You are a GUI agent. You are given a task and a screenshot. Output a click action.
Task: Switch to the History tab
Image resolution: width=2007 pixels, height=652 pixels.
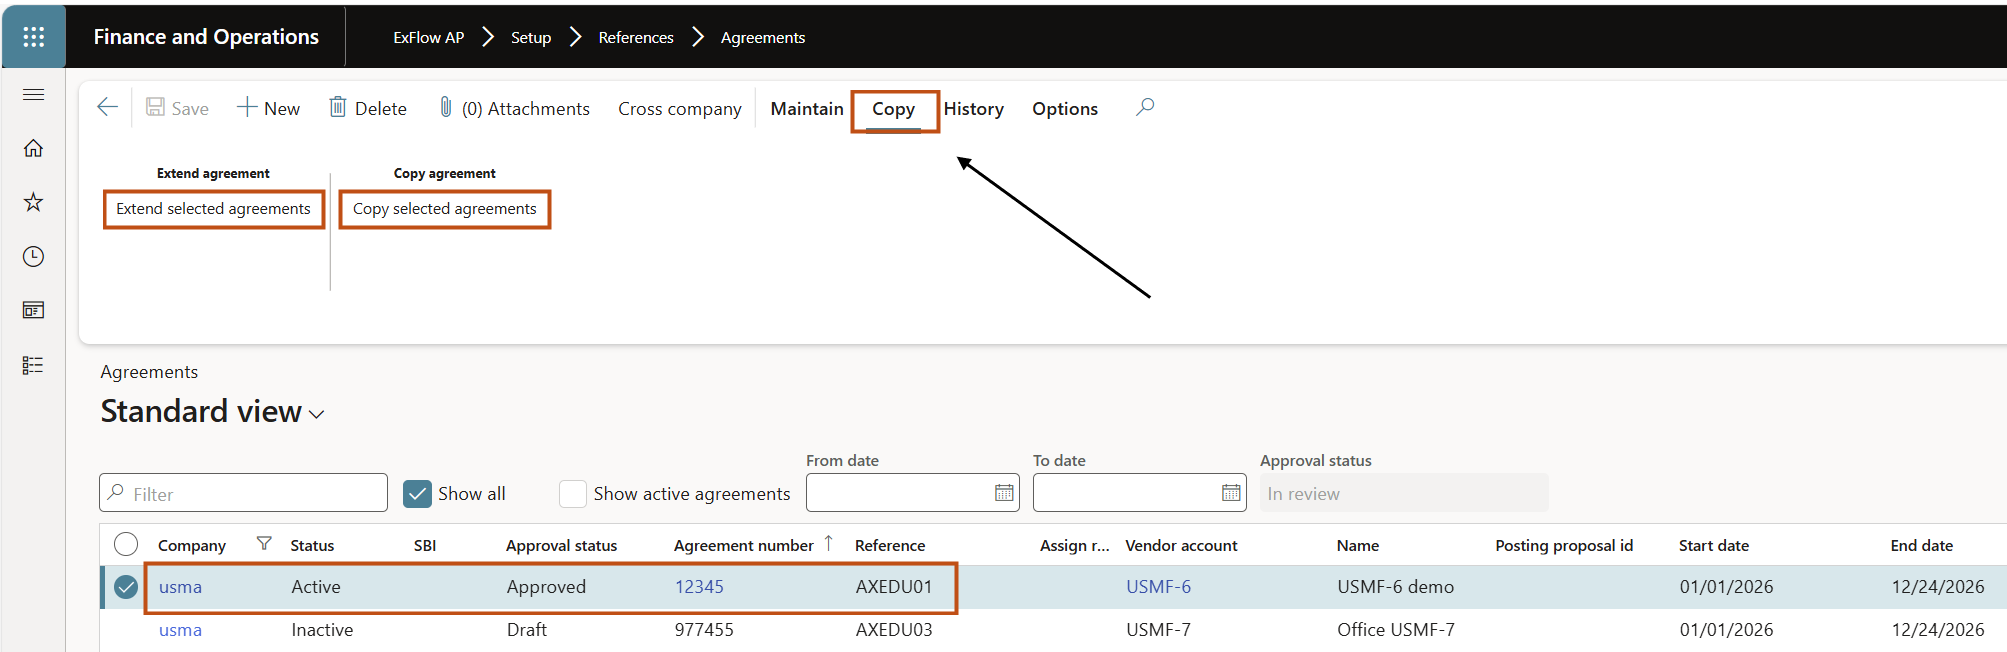(x=973, y=109)
